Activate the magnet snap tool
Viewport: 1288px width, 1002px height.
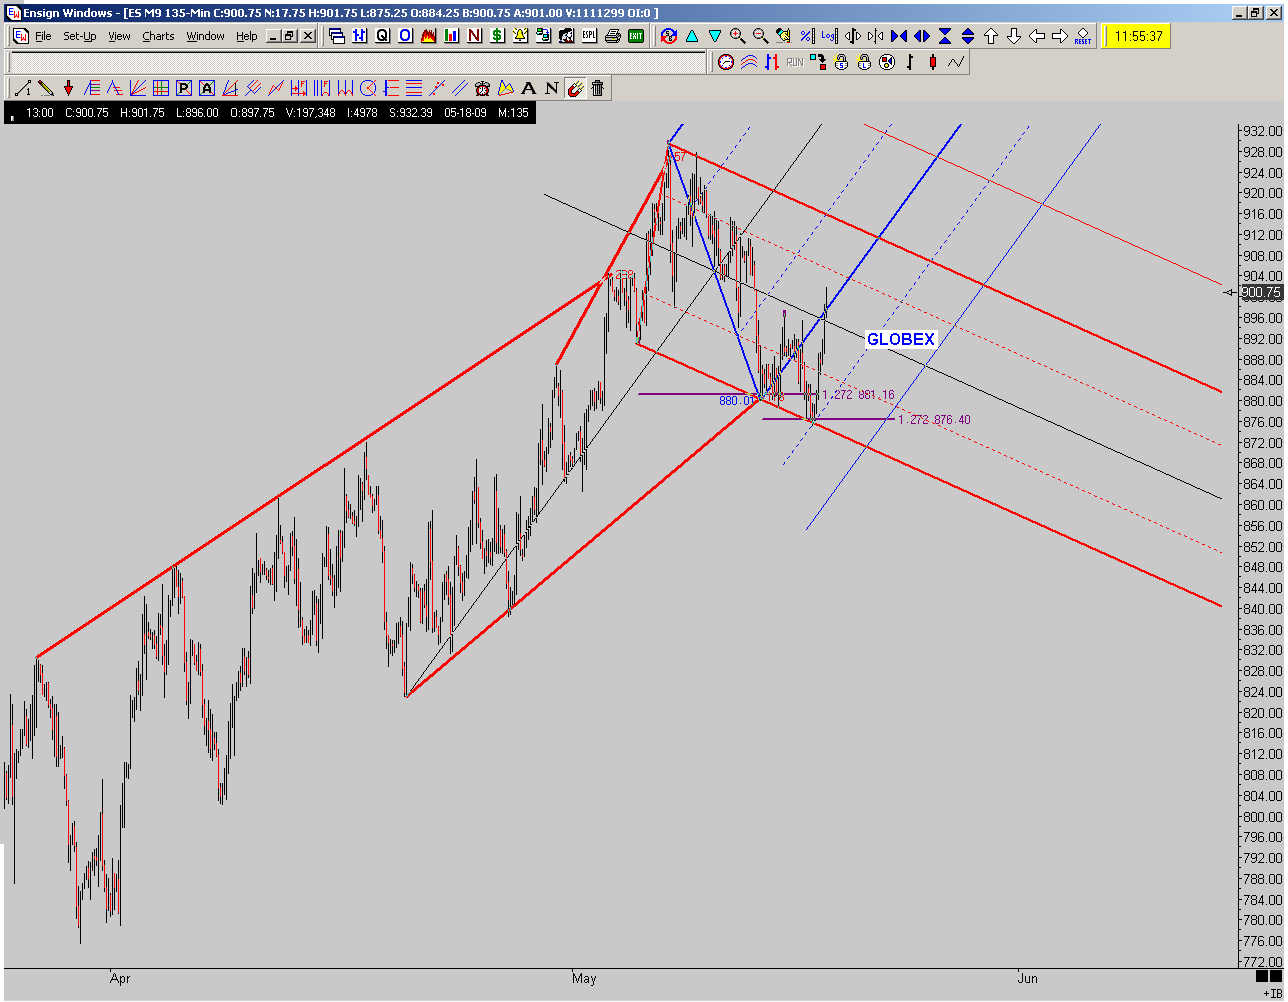pyautogui.click(x=575, y=88)
